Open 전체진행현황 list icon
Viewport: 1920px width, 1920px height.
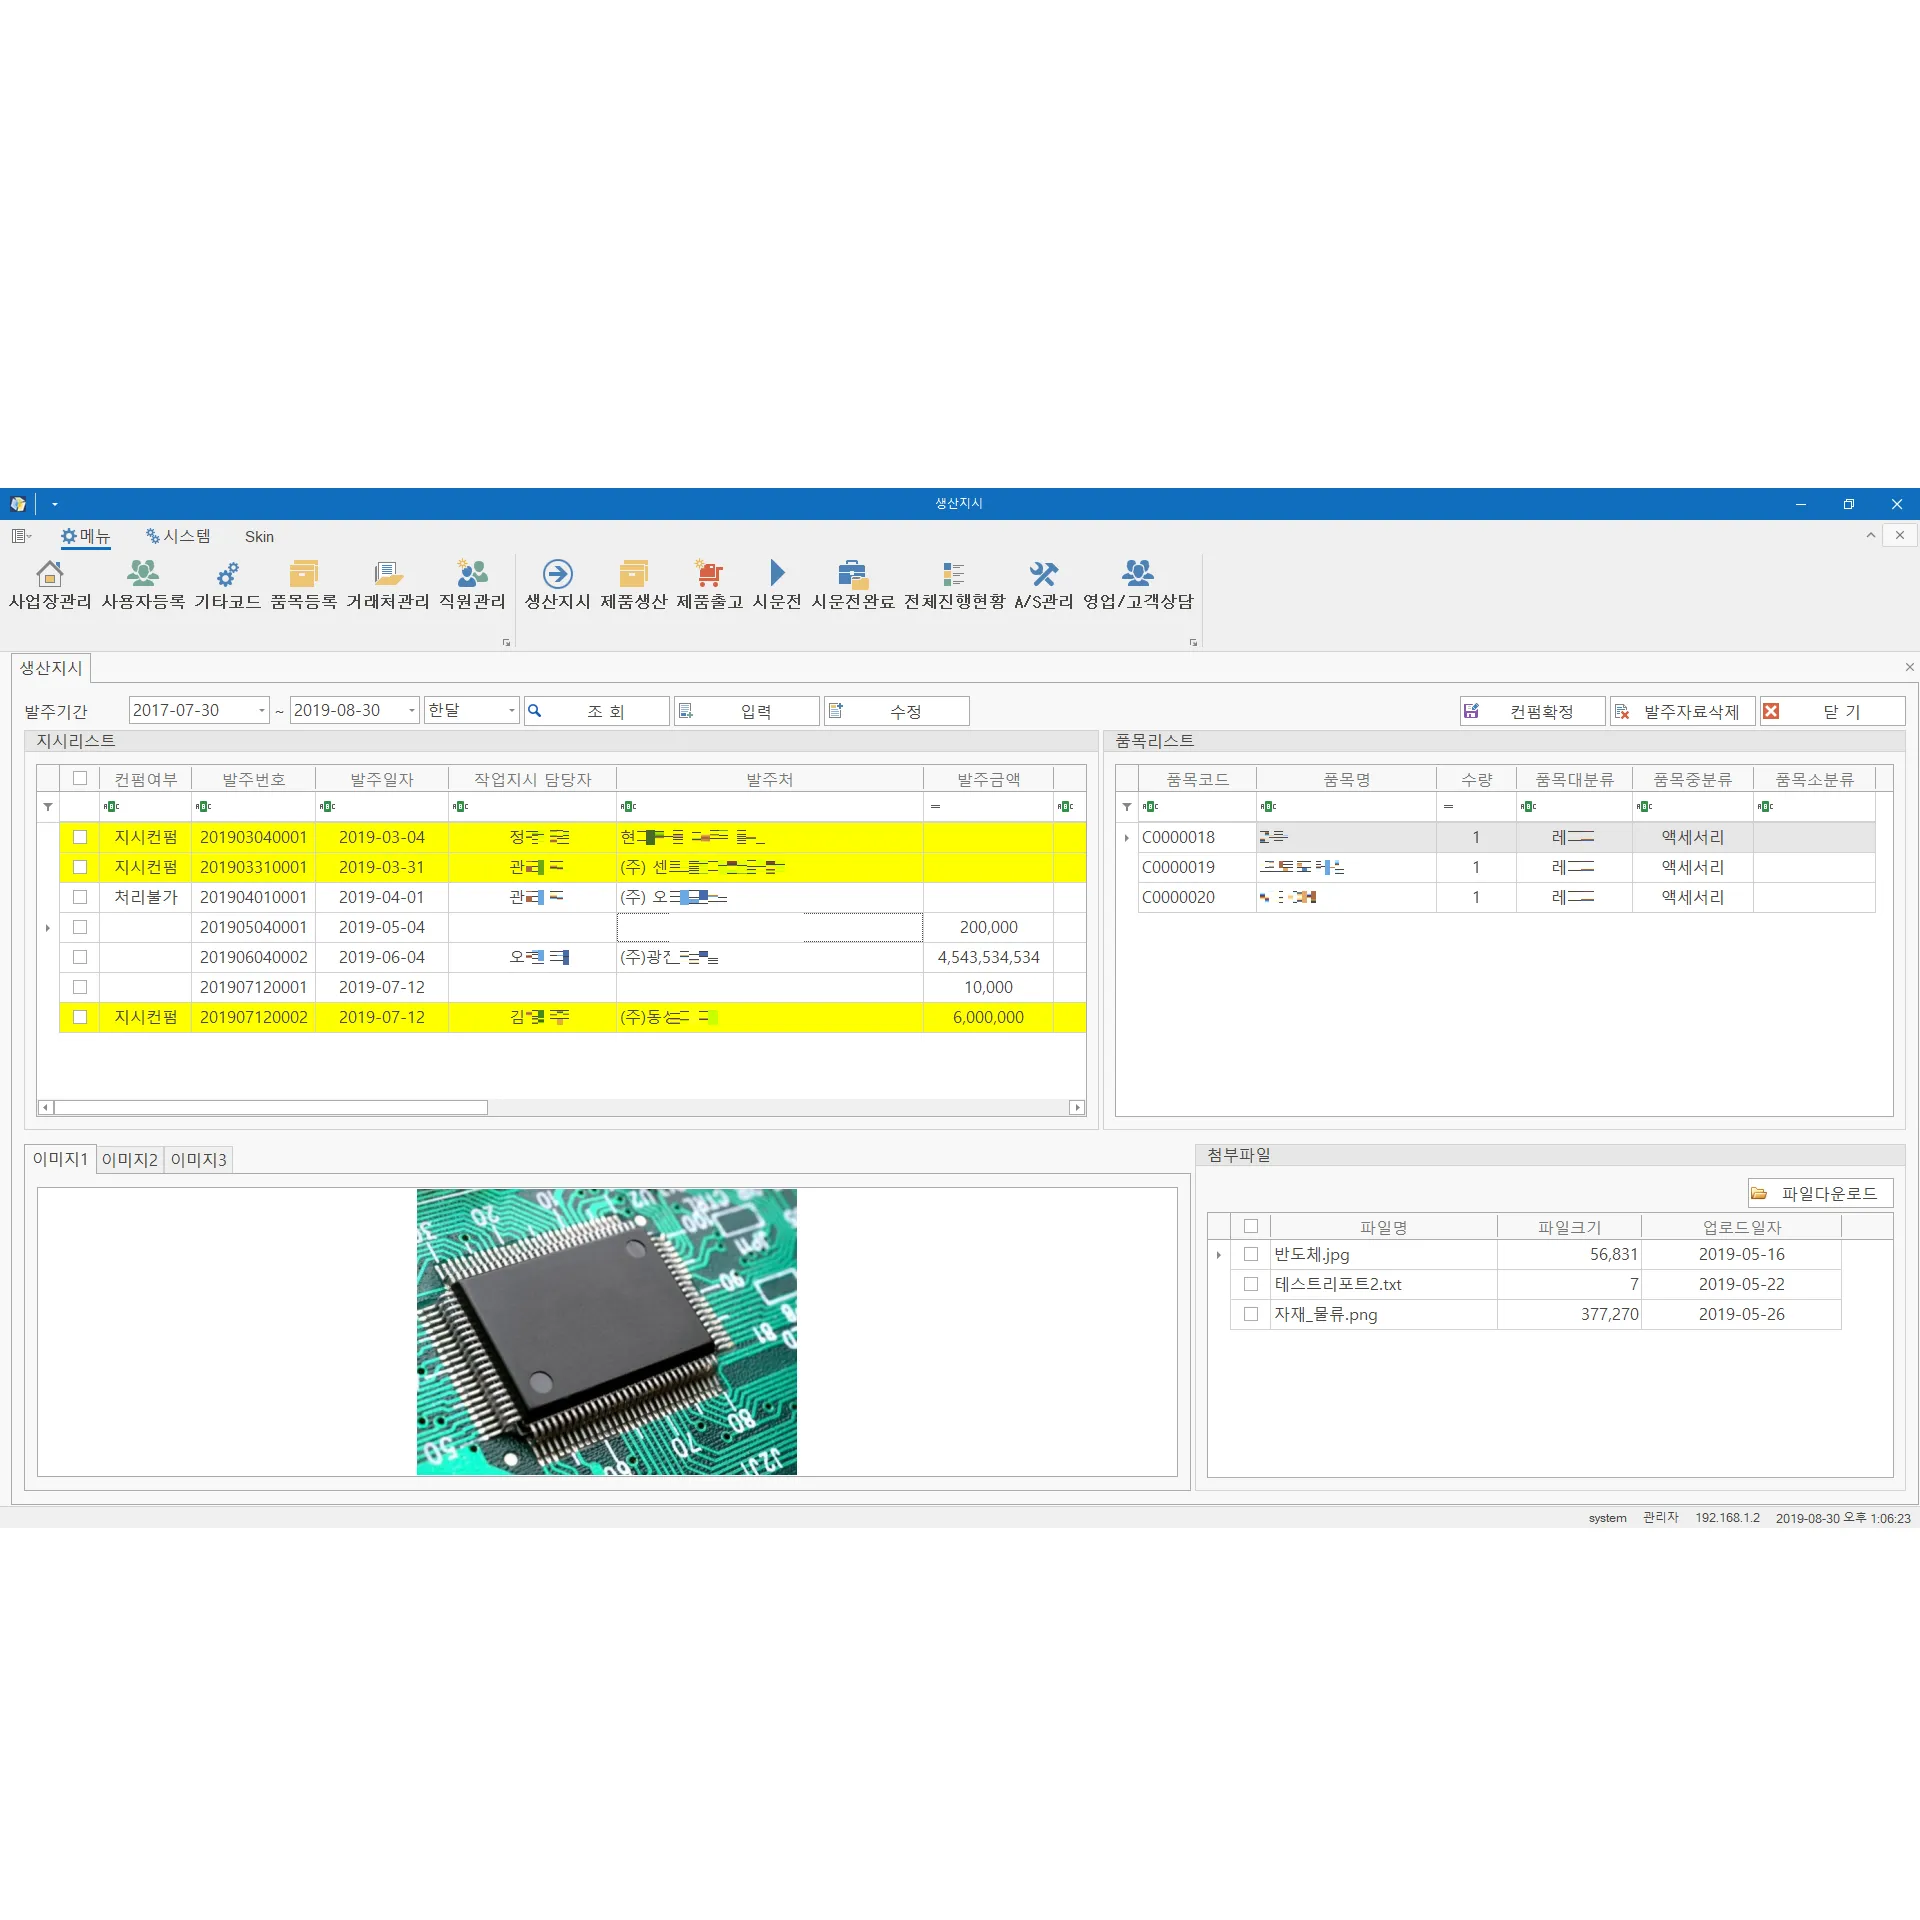pos(953,574)
